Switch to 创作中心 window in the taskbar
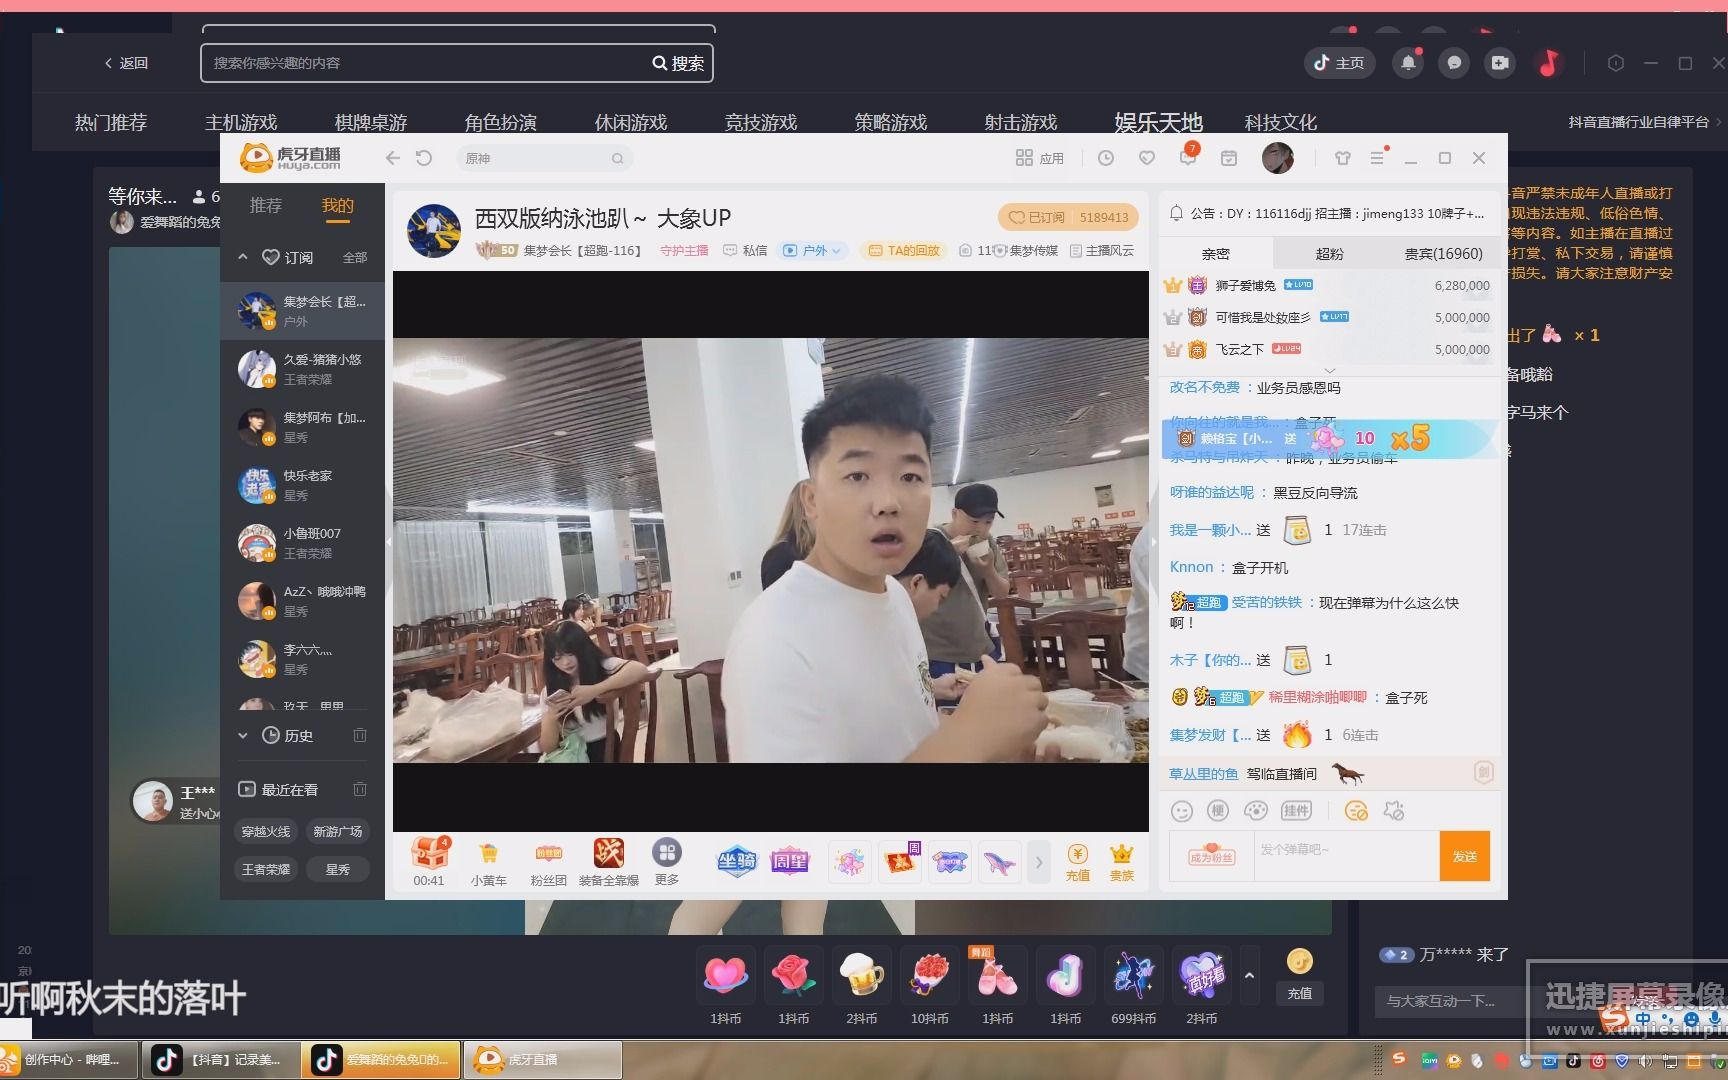1728x1080 pixels. coord(68,1060)
